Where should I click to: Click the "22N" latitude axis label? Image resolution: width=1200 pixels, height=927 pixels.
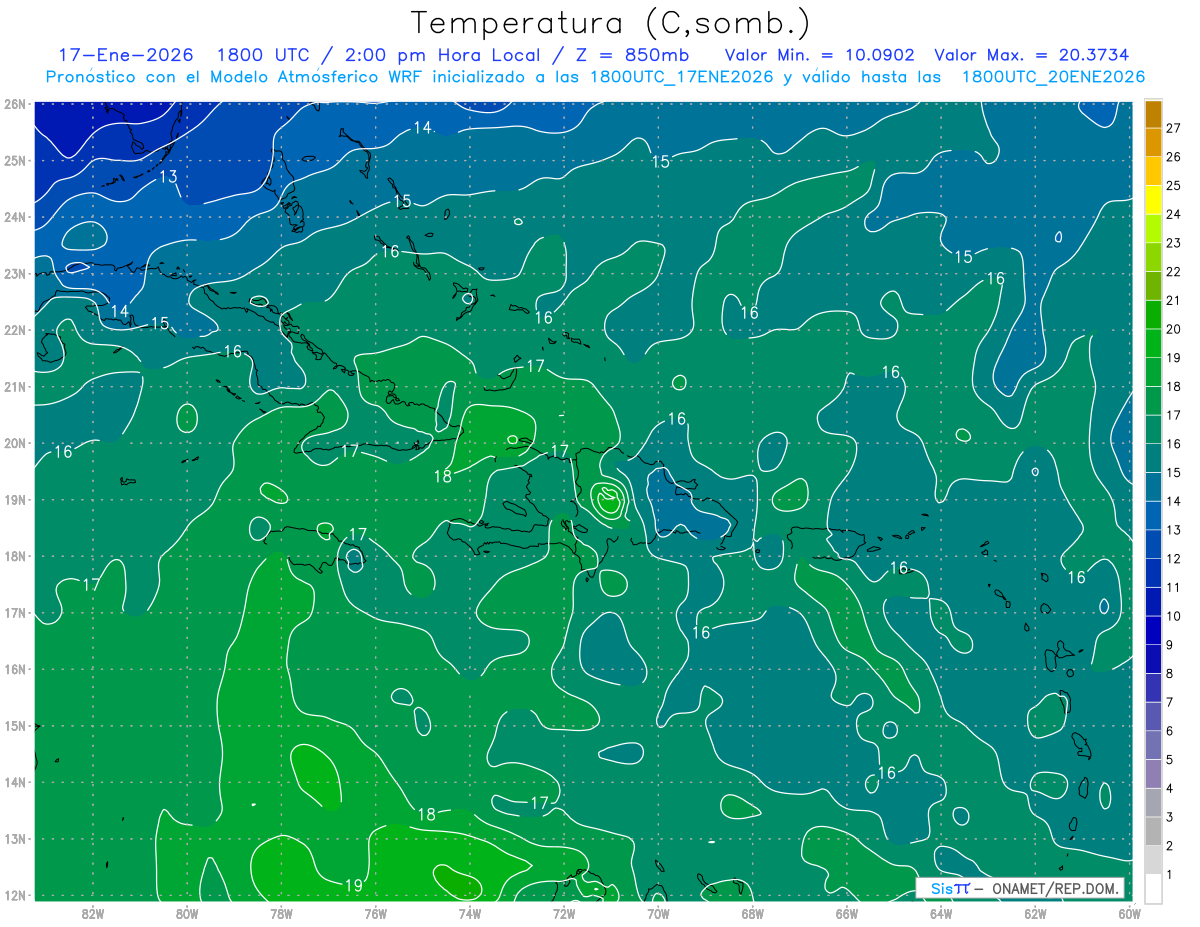[14, 330]
